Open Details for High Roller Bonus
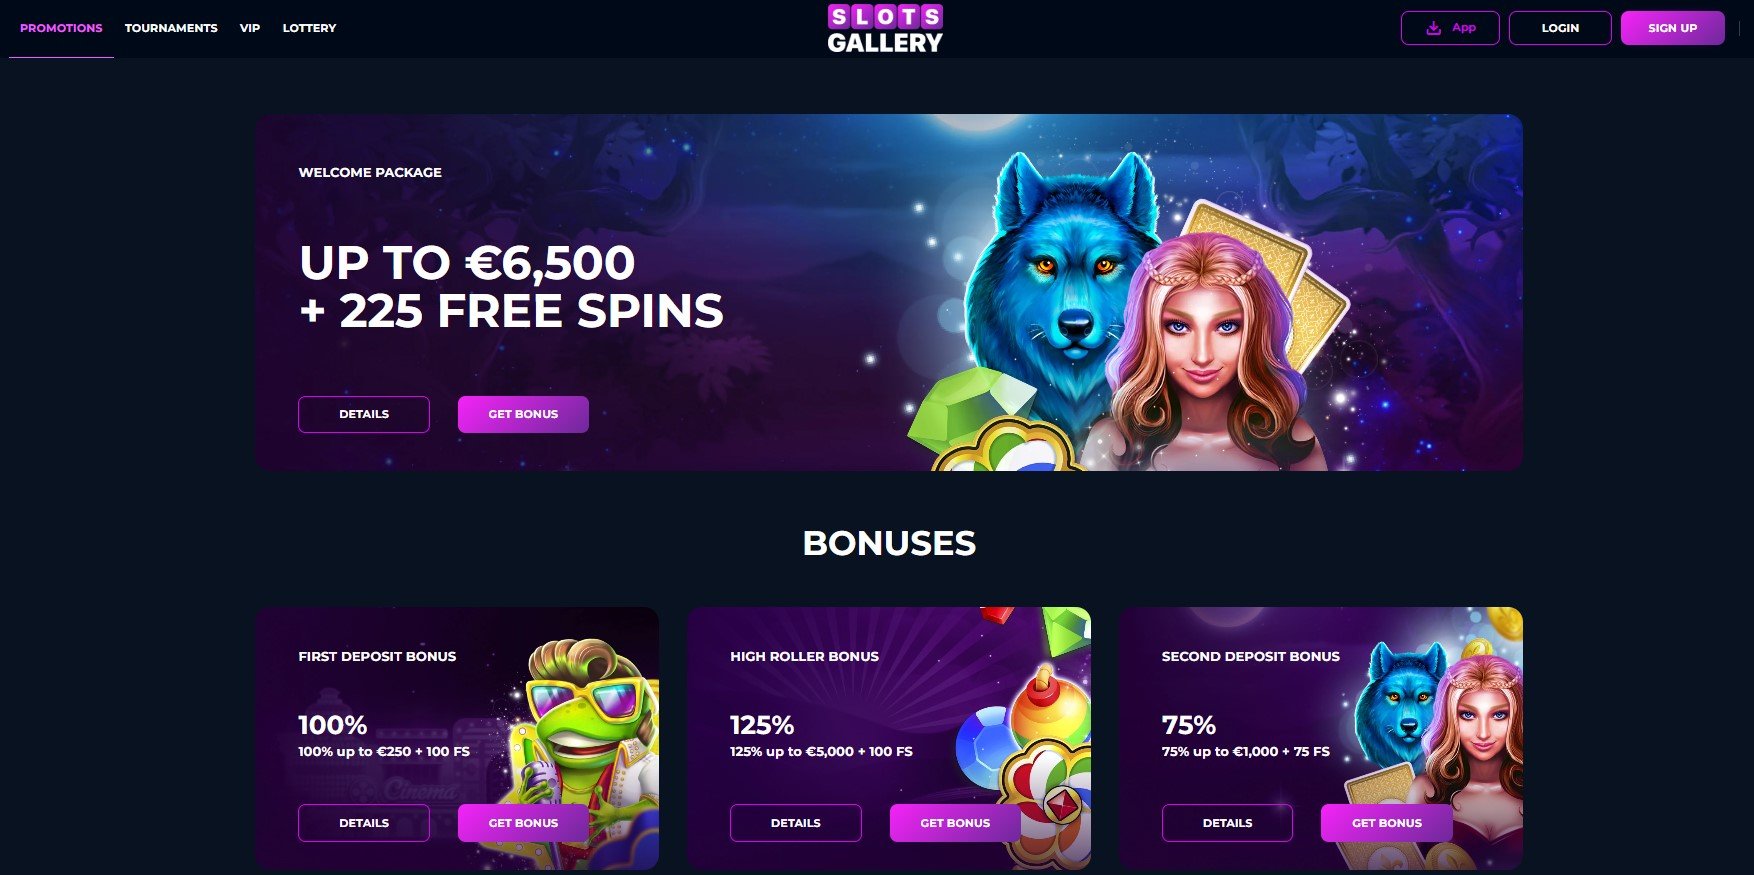Screen dimensions: 1754x875 click(x=796, y=823)
